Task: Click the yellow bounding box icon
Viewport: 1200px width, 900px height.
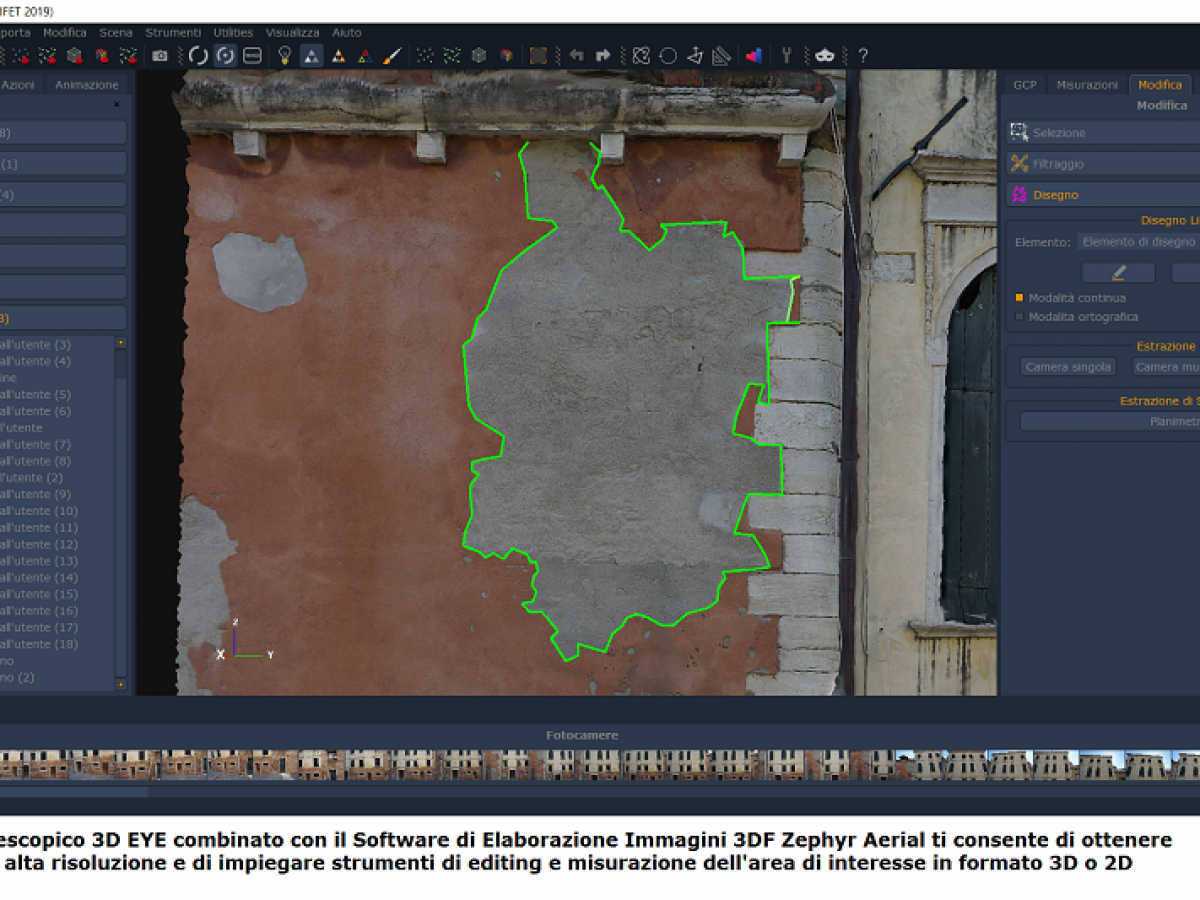Action: 538,55
